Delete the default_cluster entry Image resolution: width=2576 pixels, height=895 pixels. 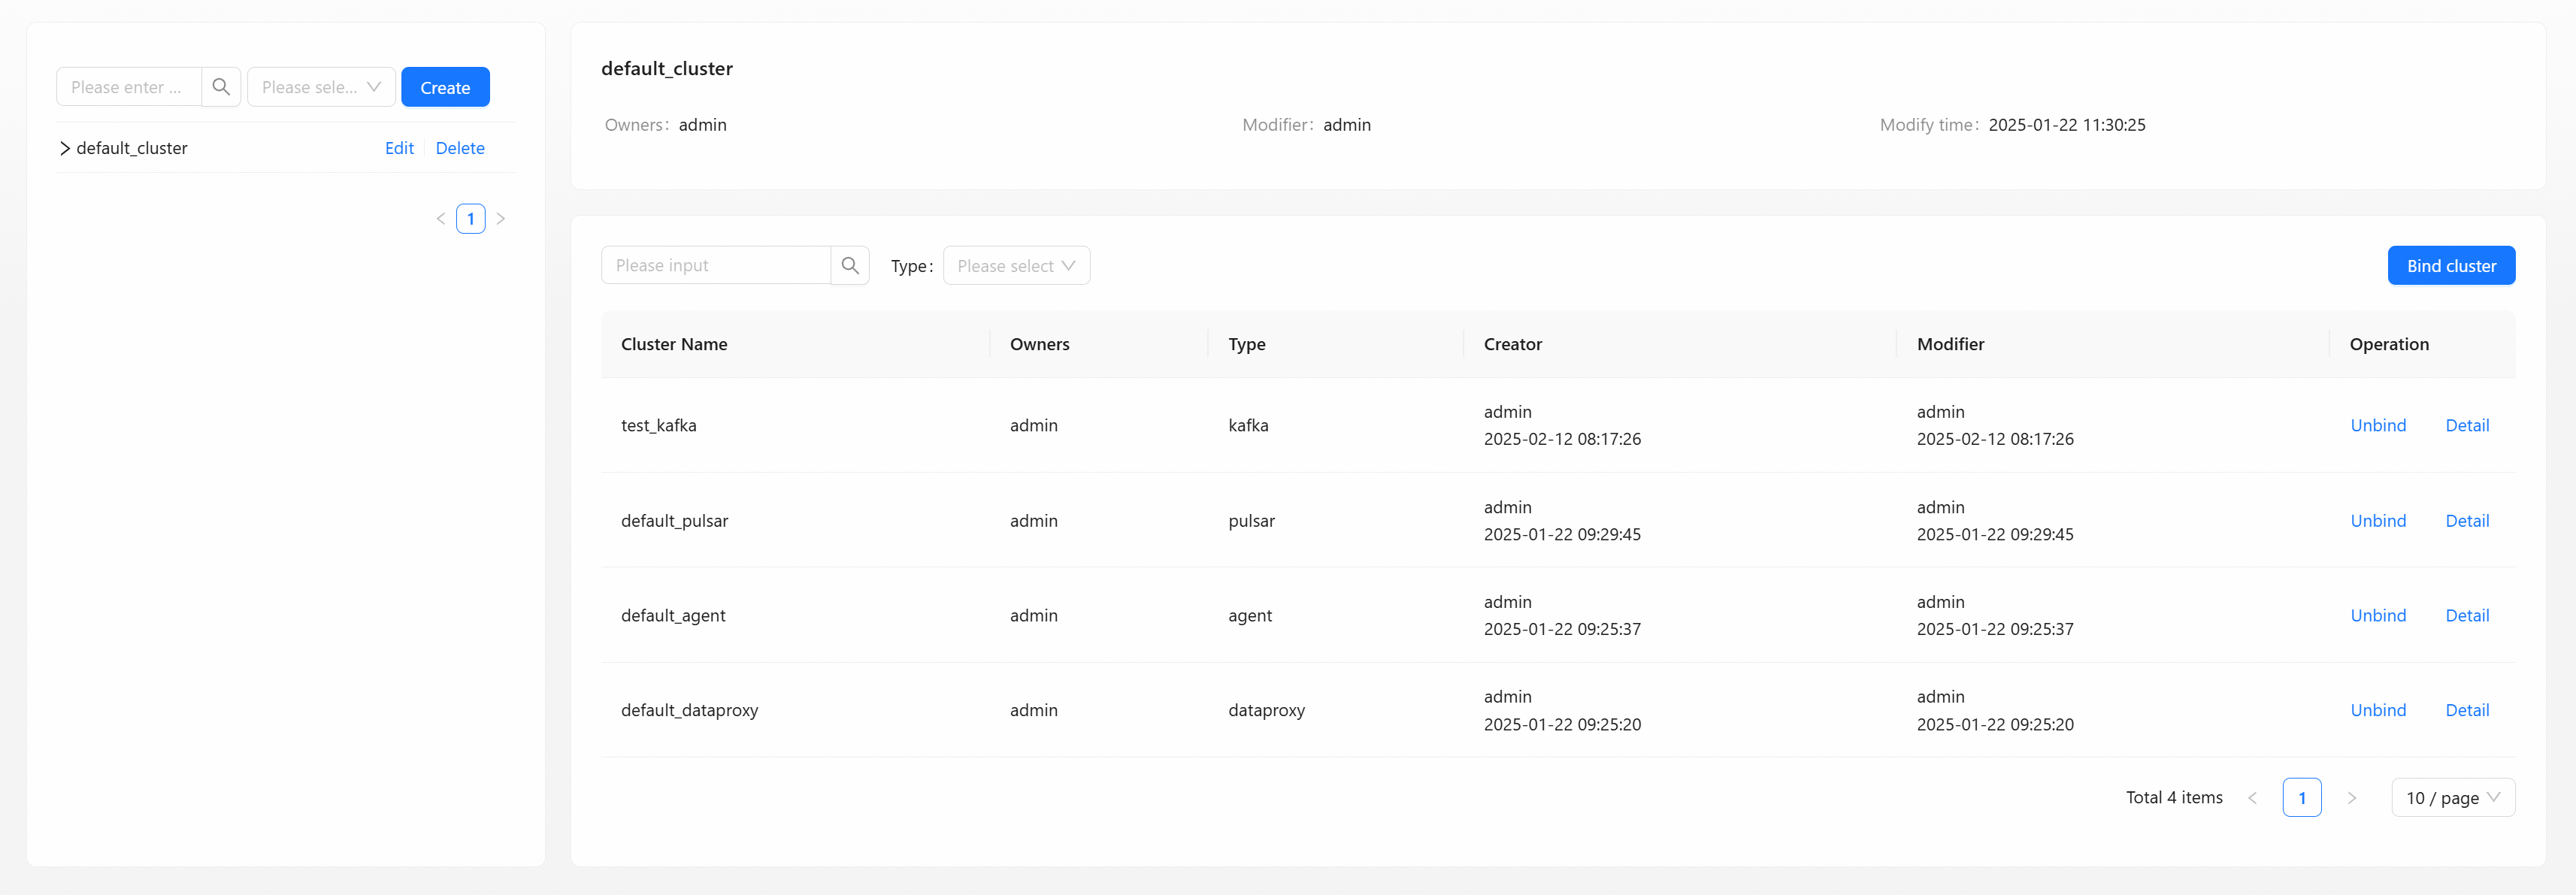460,148
